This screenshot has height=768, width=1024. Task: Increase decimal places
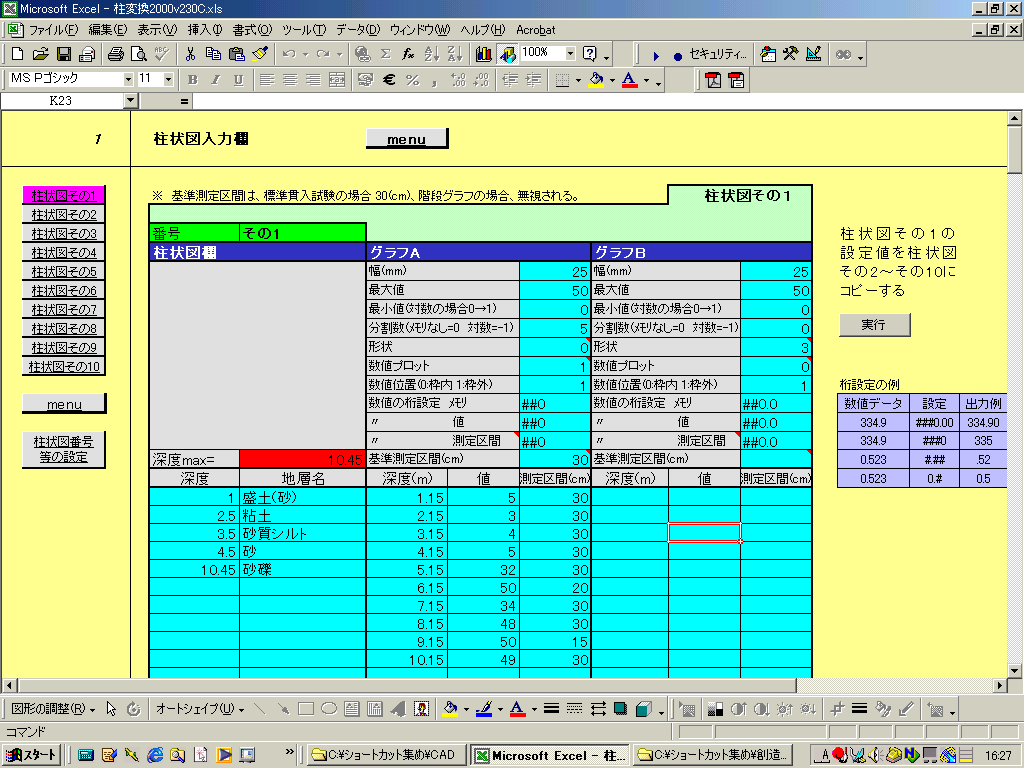(458, 80)
